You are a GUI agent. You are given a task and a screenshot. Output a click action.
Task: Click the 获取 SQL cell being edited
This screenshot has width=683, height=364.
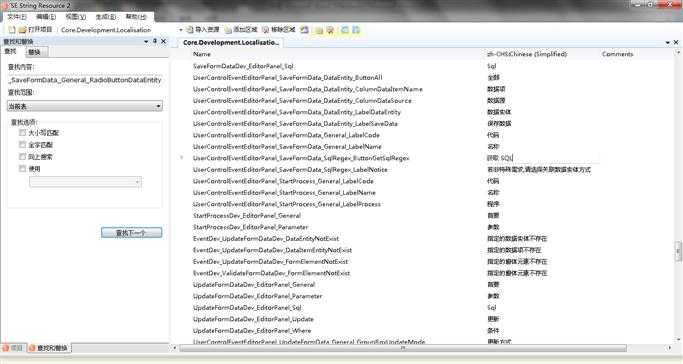pos(542,158)
